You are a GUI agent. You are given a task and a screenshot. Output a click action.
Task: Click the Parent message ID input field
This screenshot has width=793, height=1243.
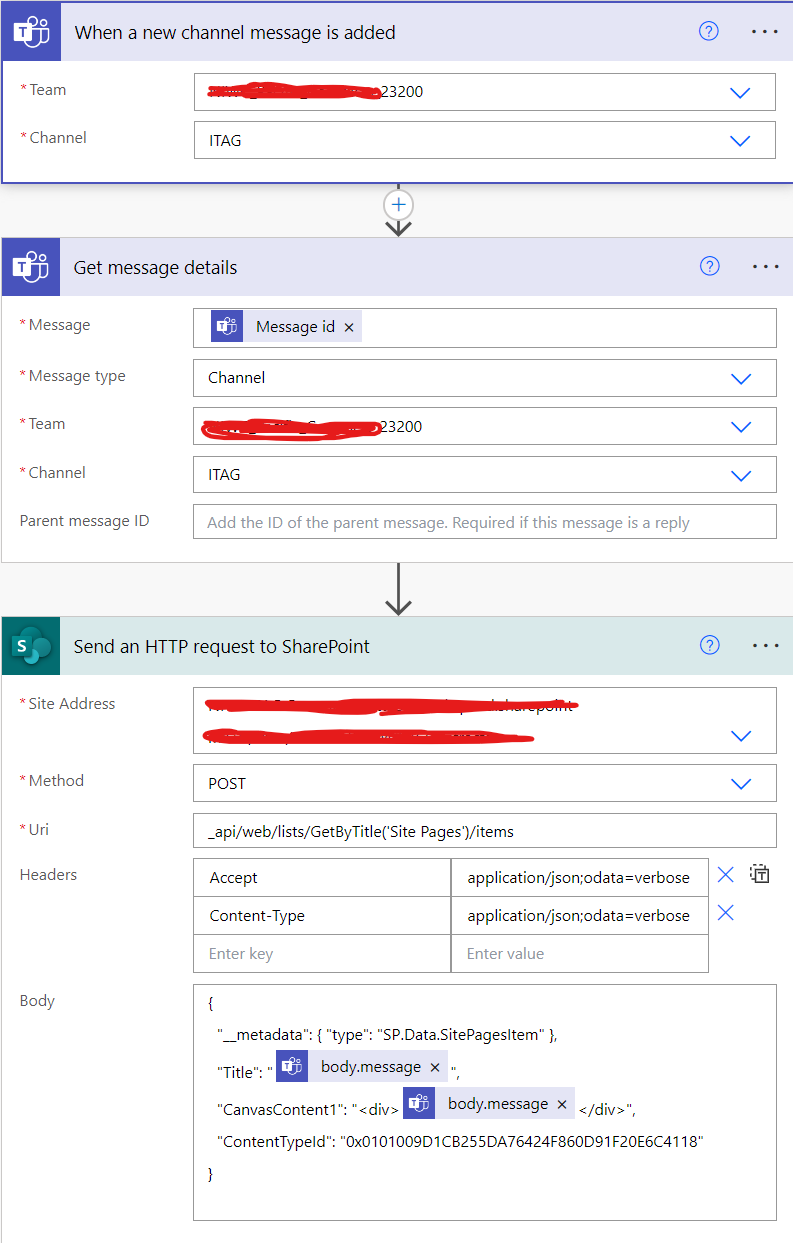[484, 521]
